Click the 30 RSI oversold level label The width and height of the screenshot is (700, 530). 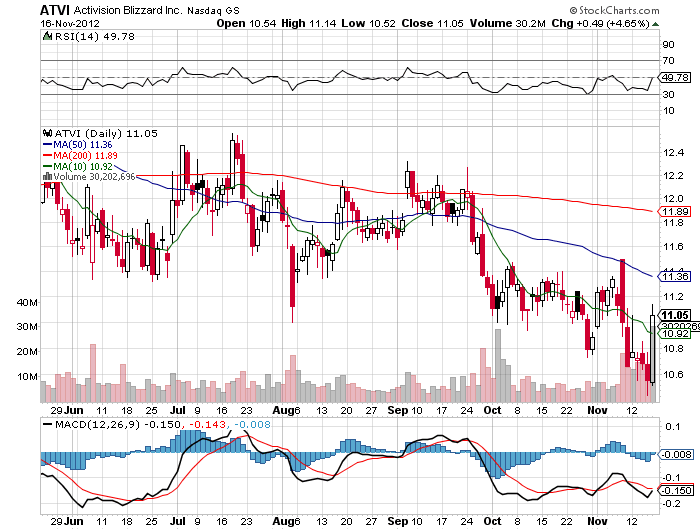(668, 94)
